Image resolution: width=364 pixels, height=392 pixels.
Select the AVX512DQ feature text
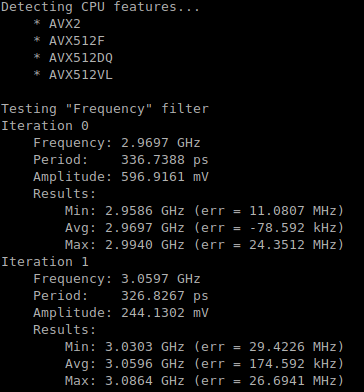point(73,58)
